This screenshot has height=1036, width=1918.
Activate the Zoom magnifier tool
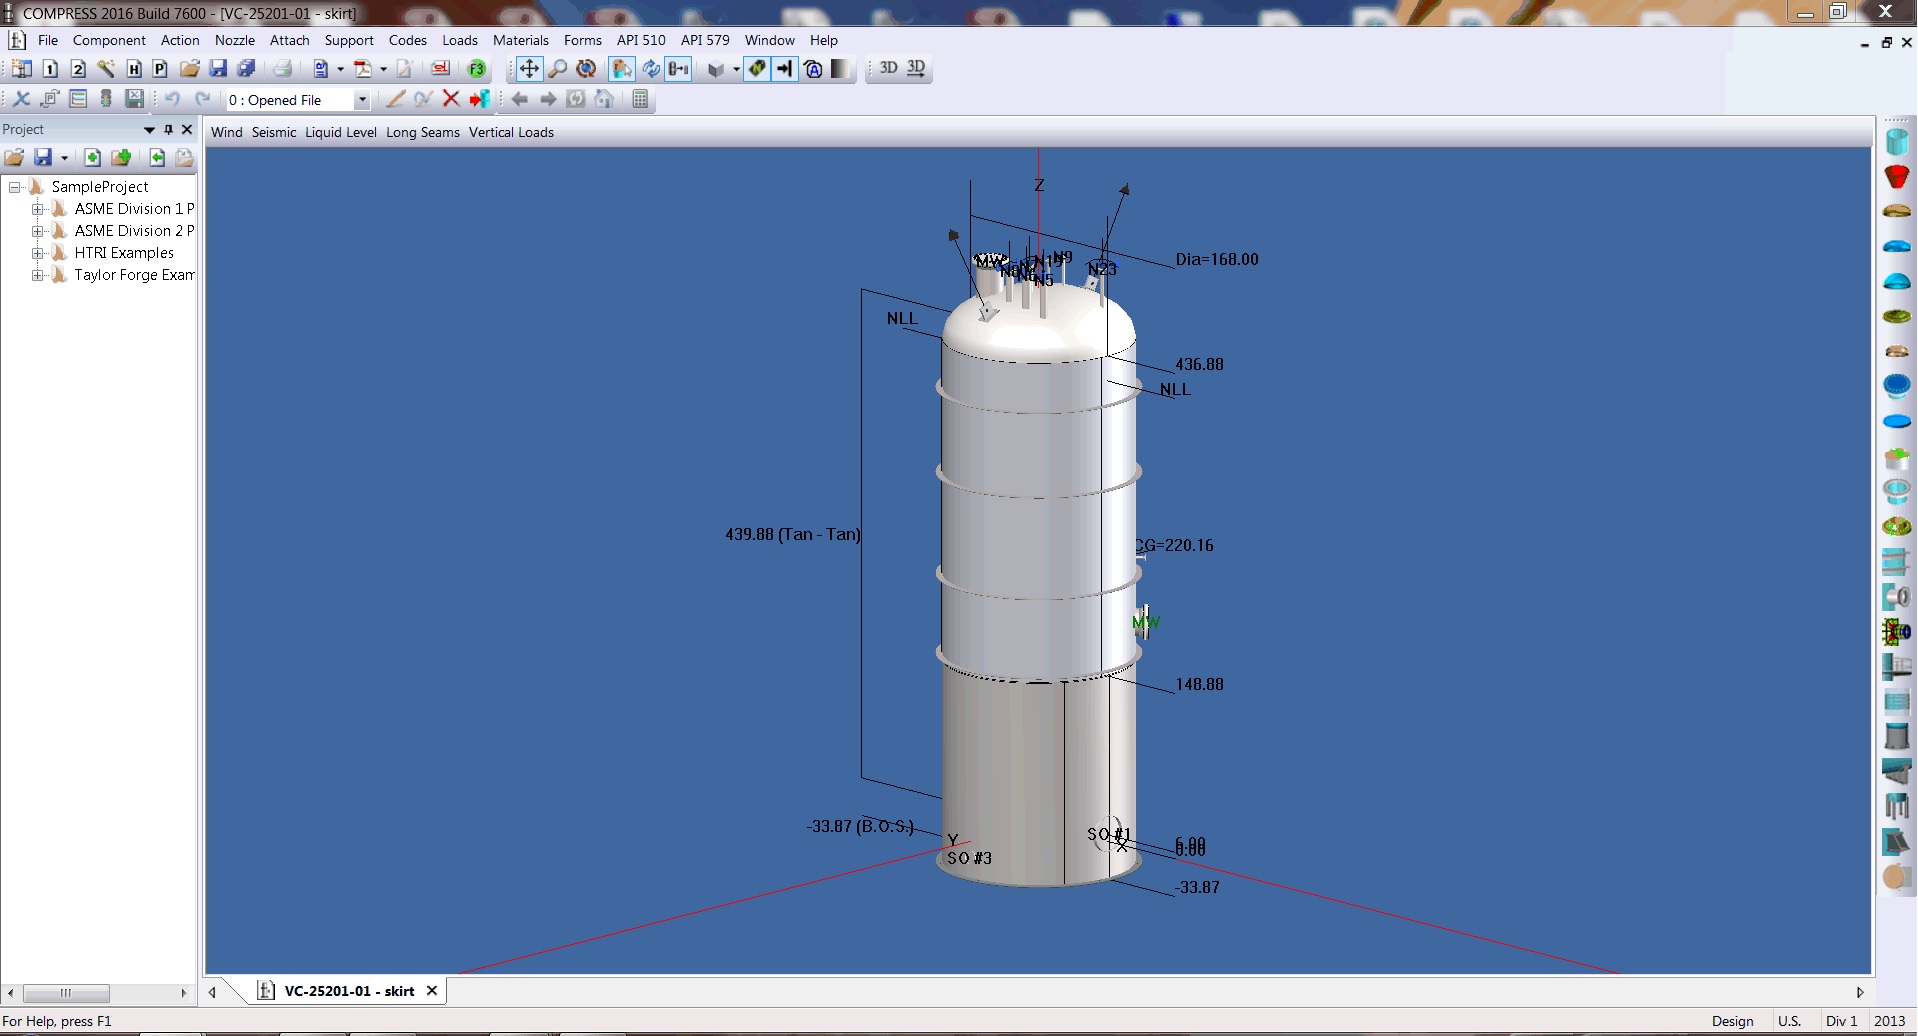[558, 69]
